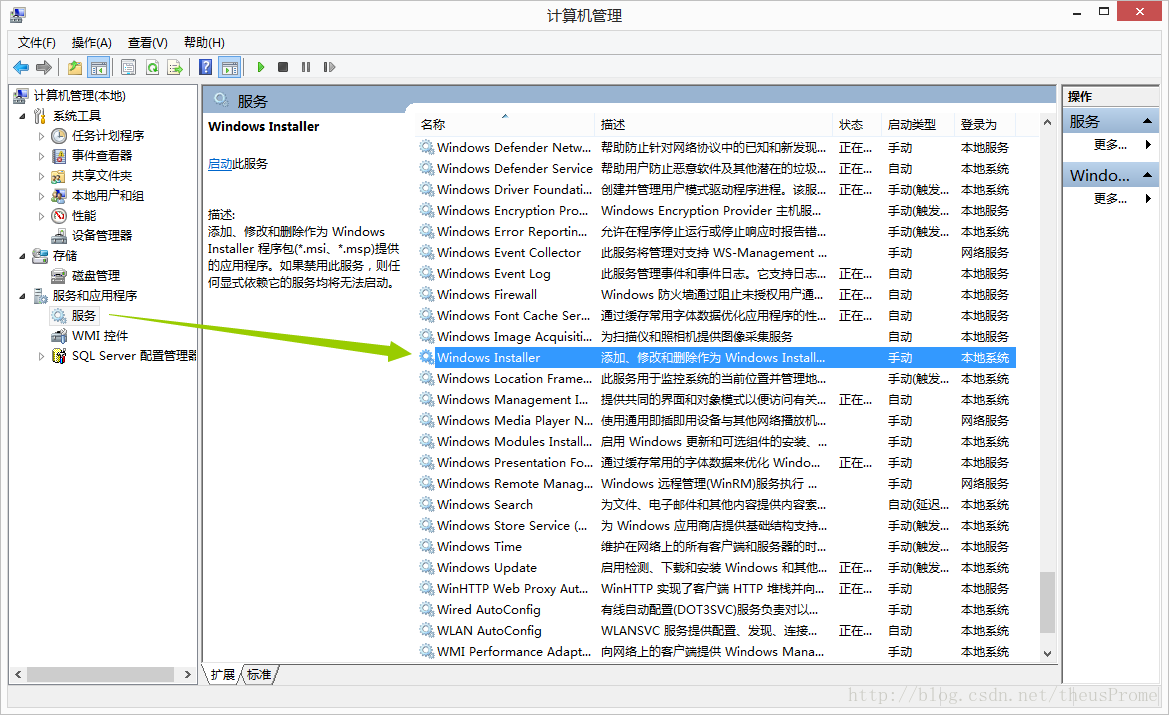
Task: Expand the 共享文件夹 node arrow
Action: [41, 176]
